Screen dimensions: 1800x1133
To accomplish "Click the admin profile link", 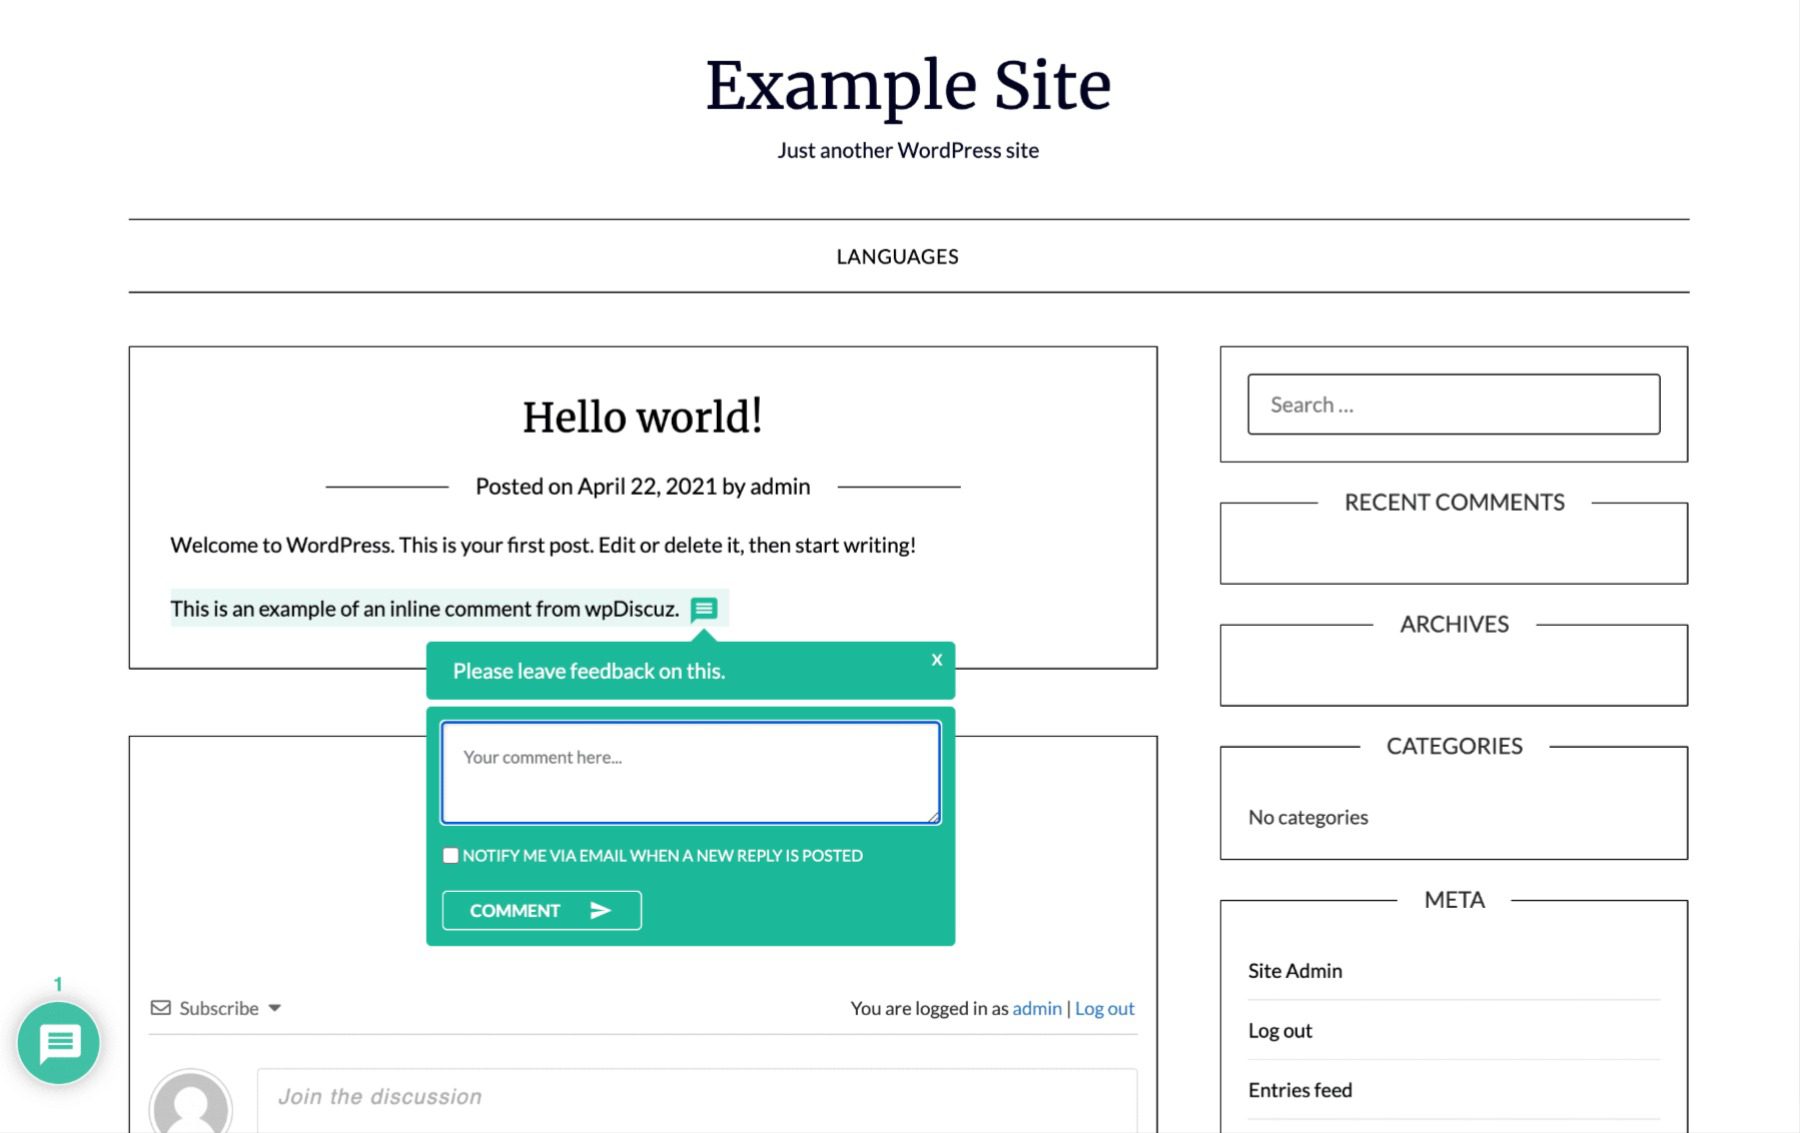I will pyautogui.click(x=1036, y=1008).
